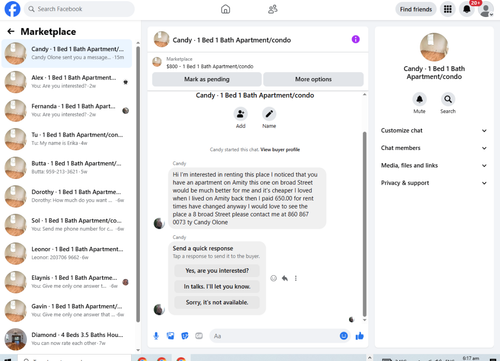Show hidden tray icons arrow
500x361 pixels.
coord(369,358)
